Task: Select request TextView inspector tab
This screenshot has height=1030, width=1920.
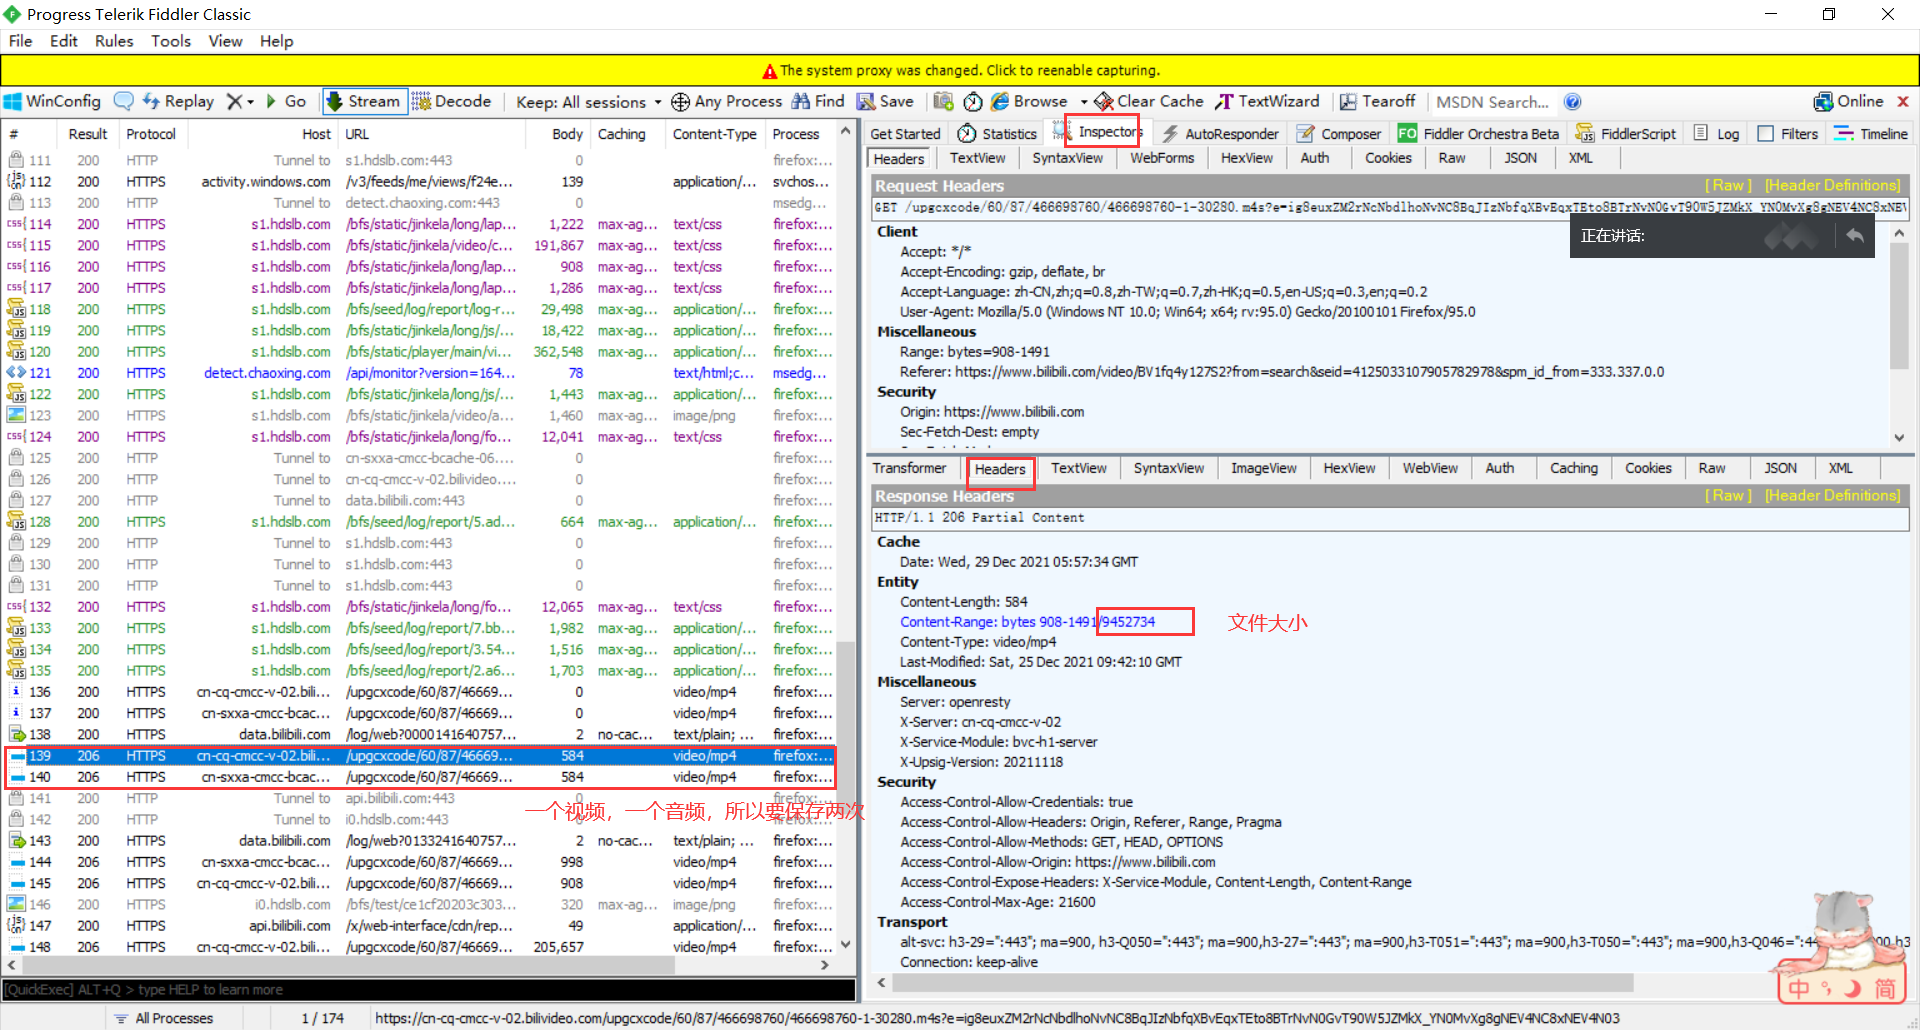Action: [x=977, y=158]
